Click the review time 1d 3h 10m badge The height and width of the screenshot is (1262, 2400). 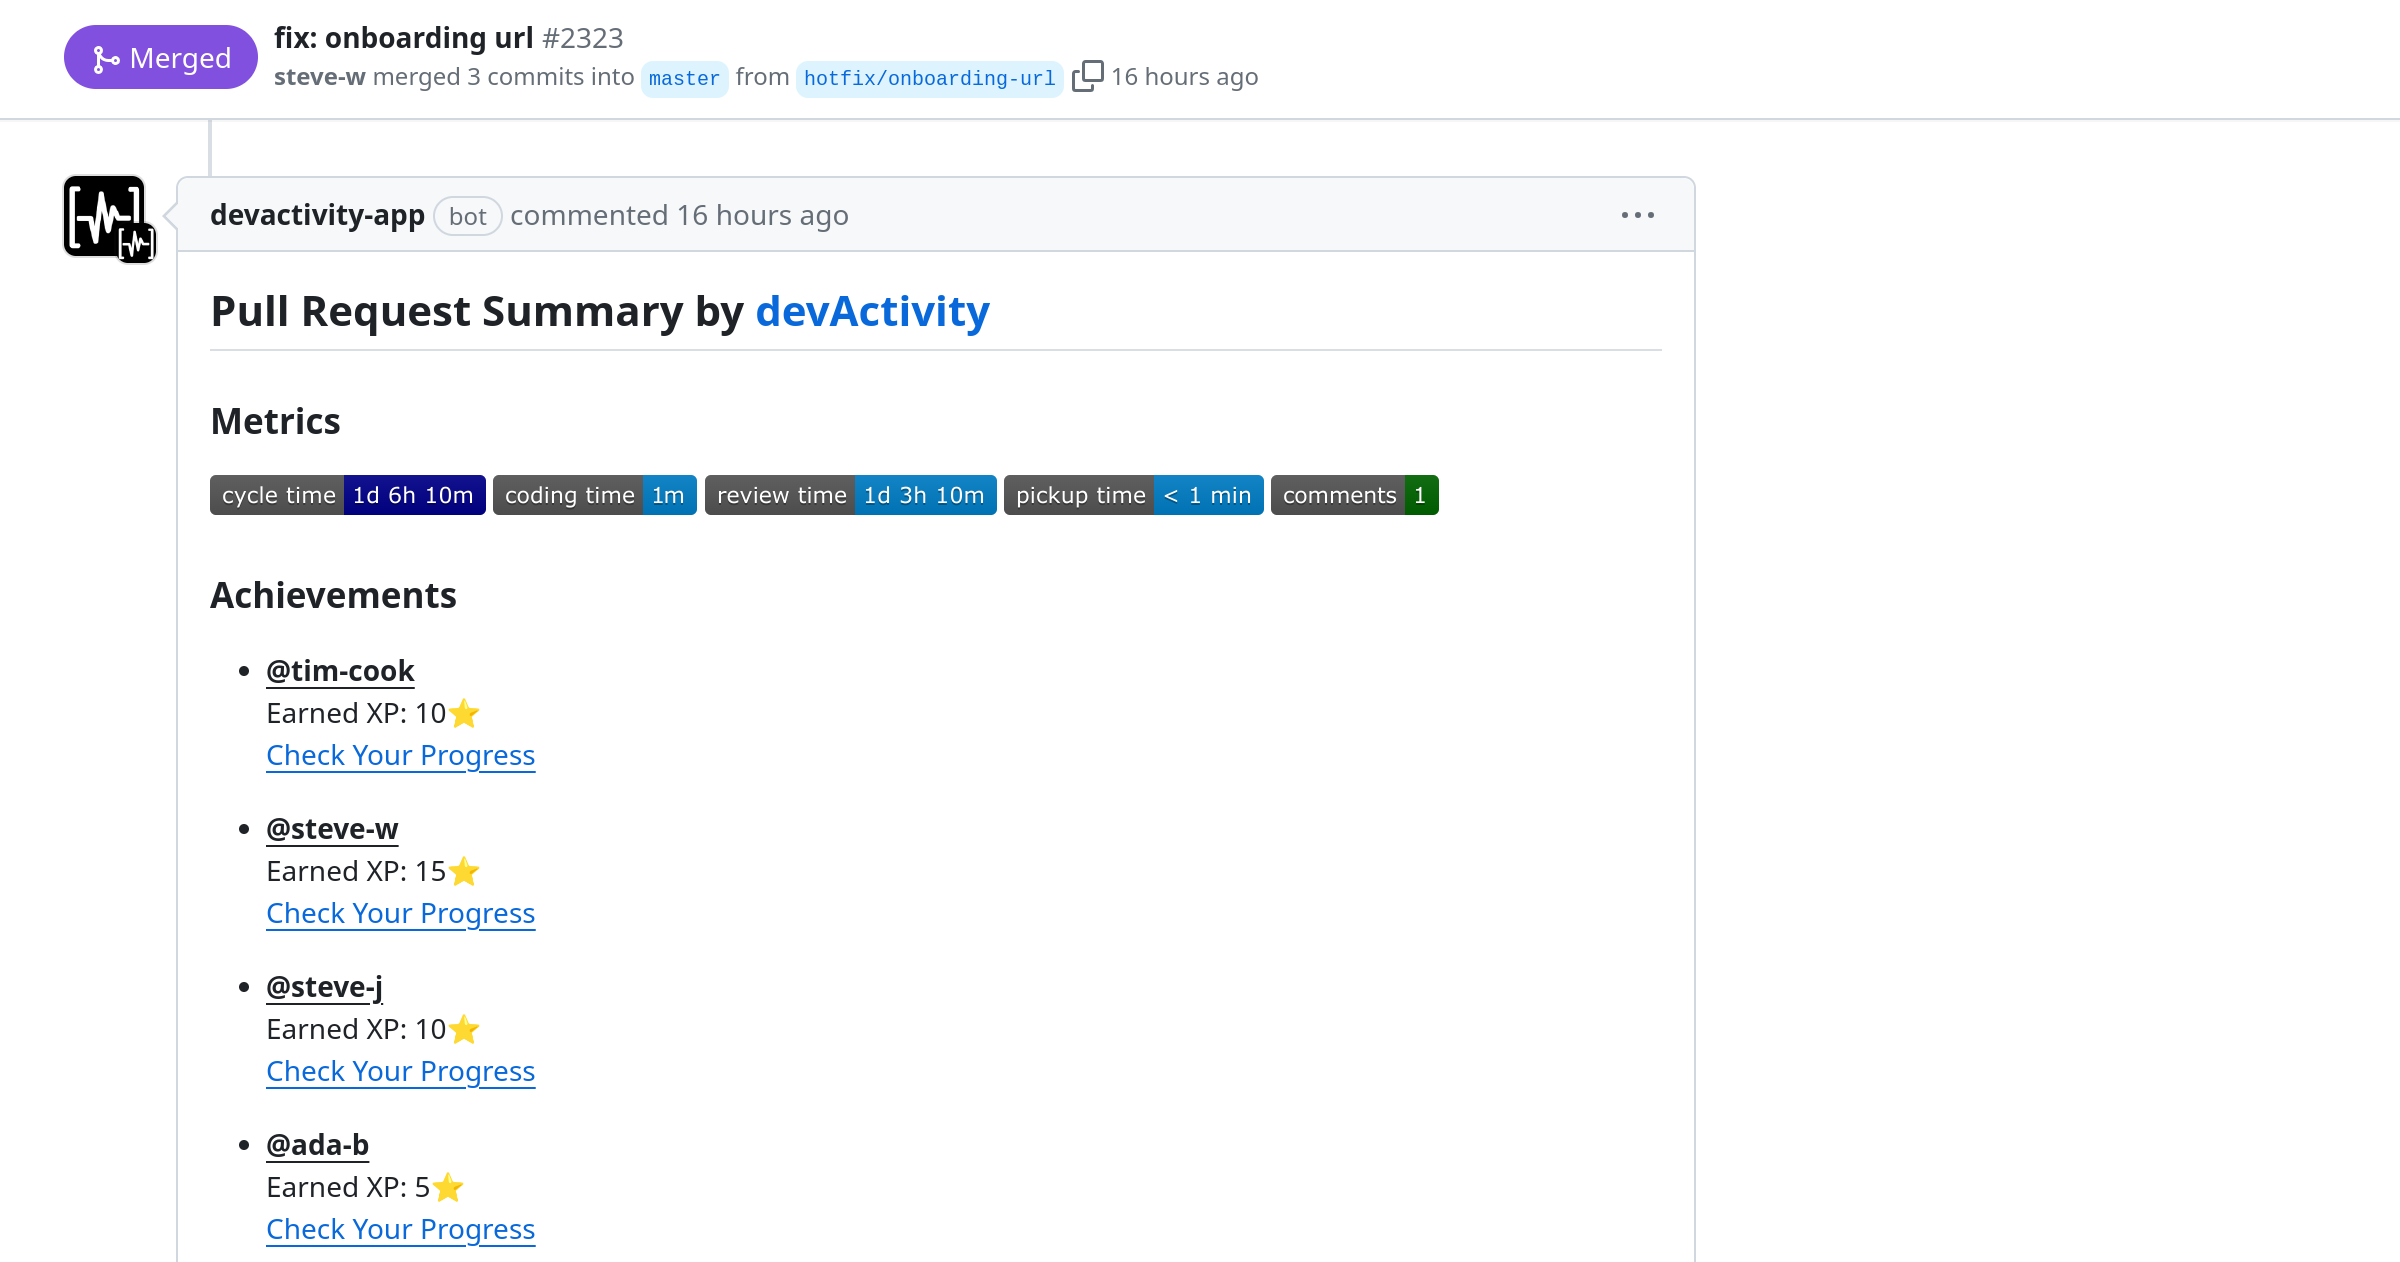pos(850,494)
